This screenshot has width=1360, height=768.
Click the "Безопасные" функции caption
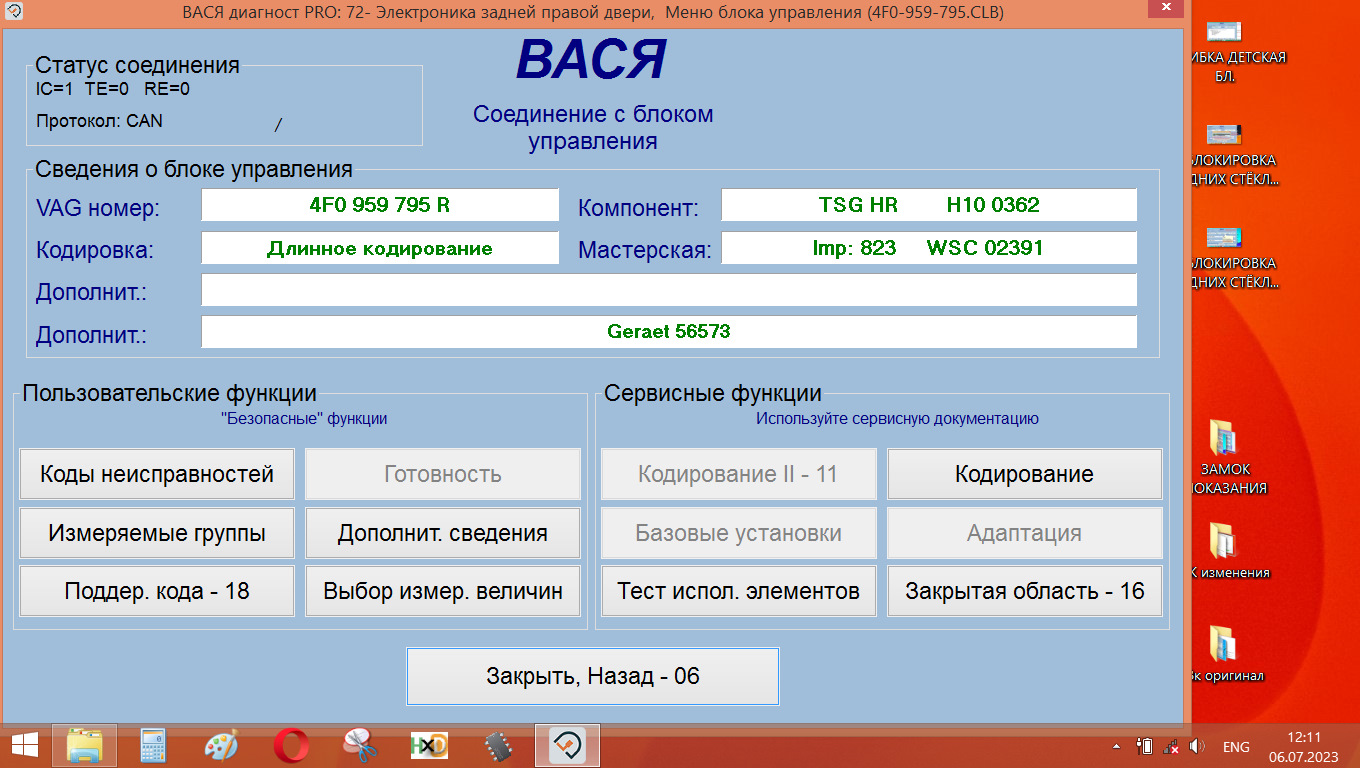(x=304, y=419)
